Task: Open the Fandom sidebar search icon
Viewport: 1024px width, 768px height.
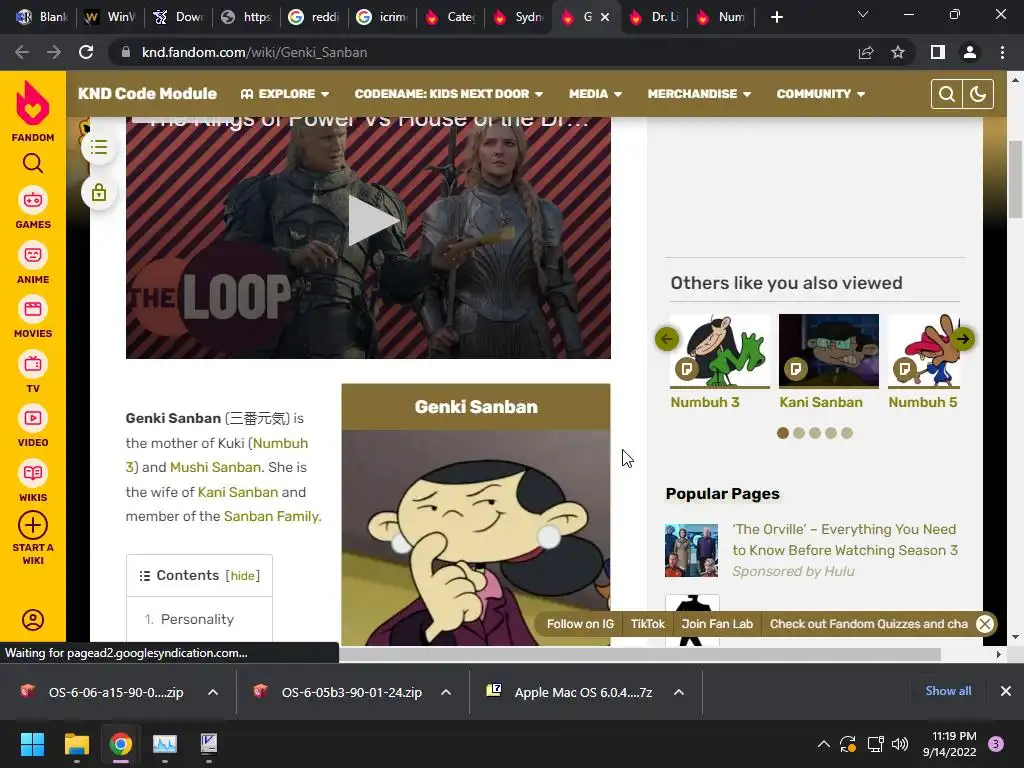Action: [33, 163]
